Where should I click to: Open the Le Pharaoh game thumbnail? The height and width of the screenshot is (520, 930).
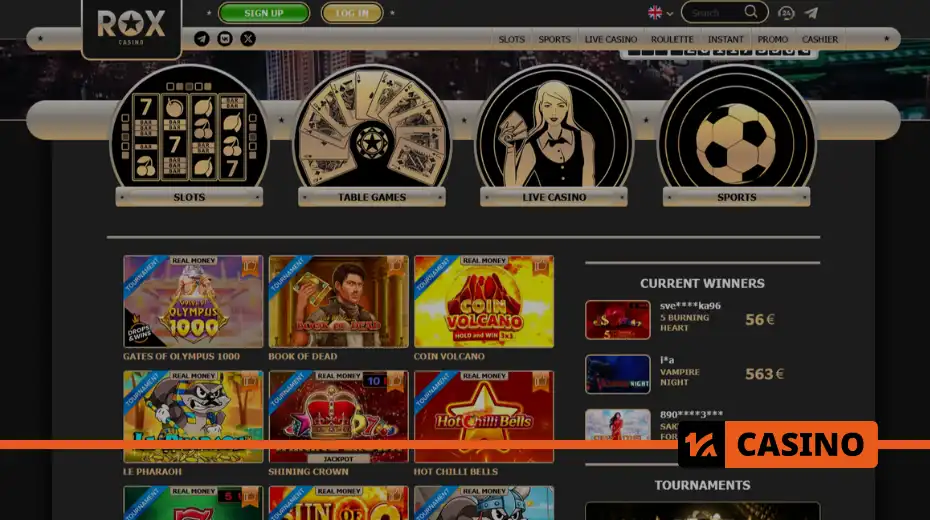coord(193,417)
